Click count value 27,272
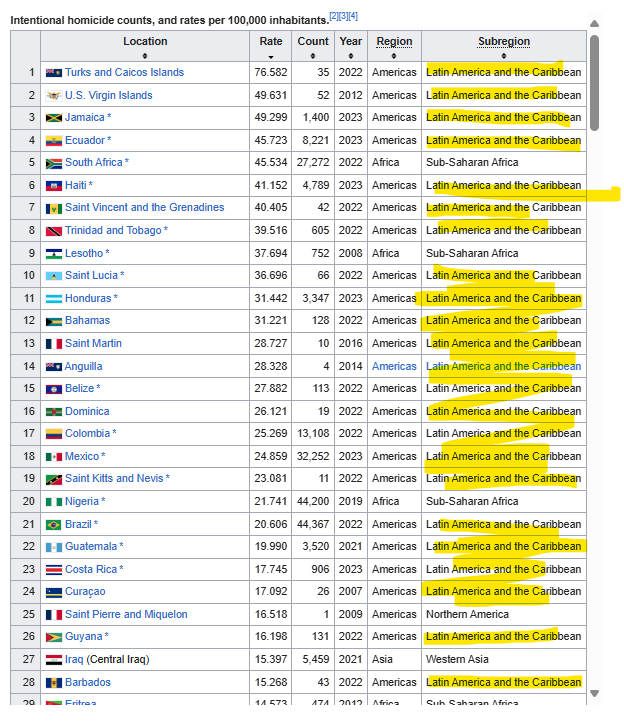This screenshot has width=624, height=723. pyautogui.click(x=313, y=163)
